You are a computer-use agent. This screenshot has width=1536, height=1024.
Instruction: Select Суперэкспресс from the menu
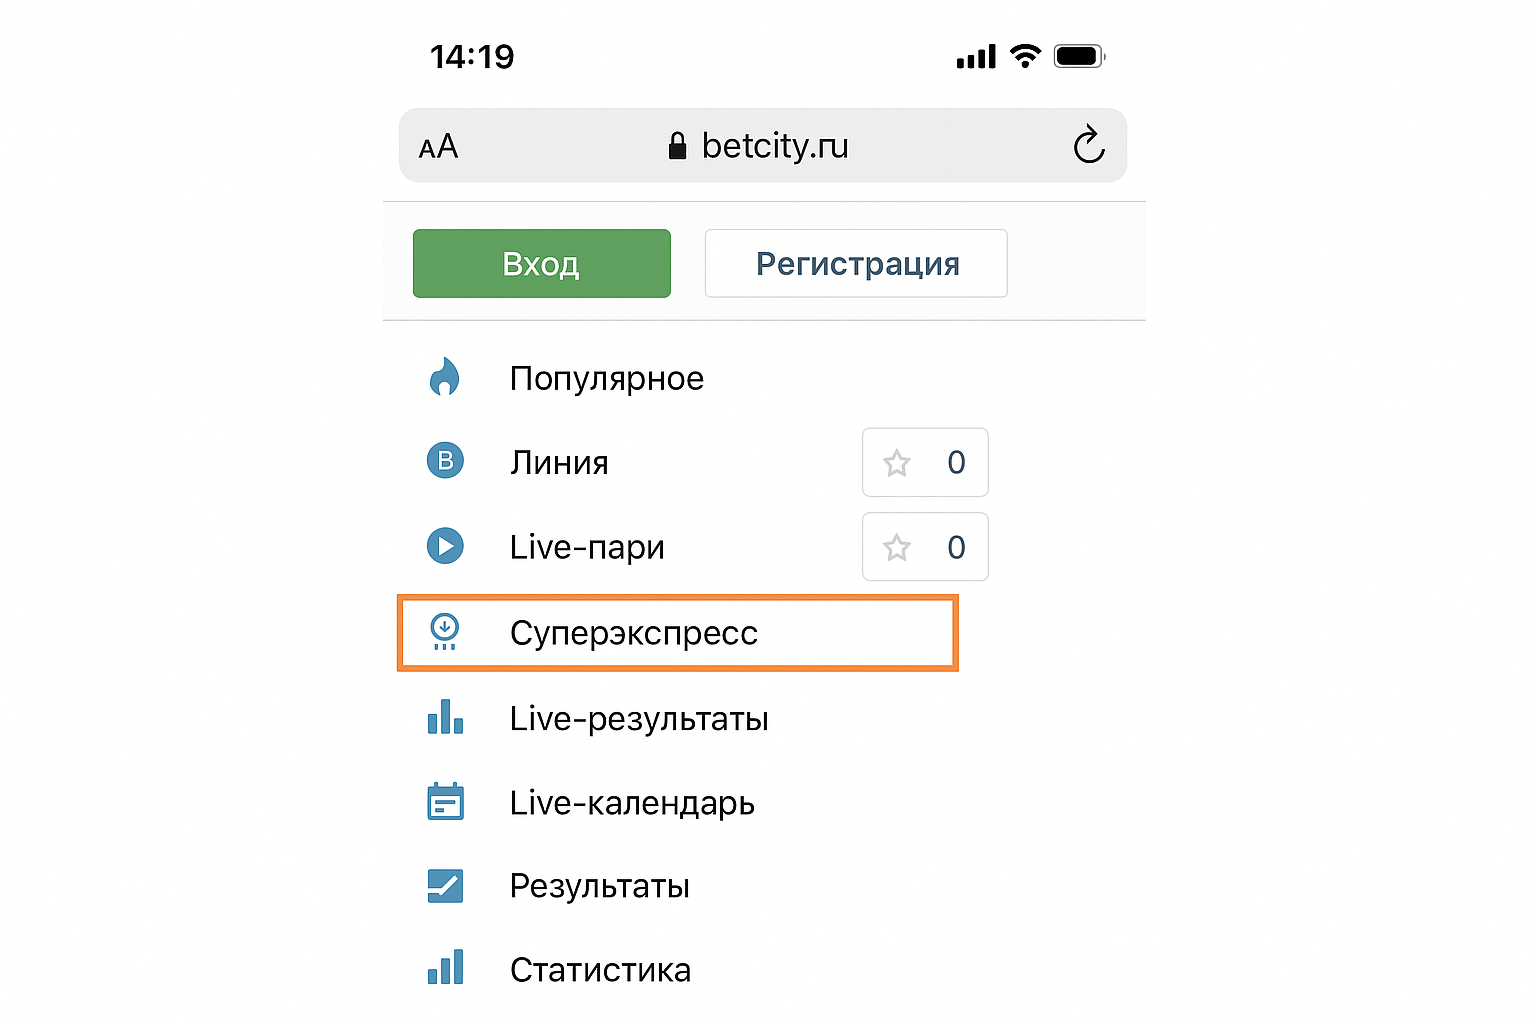[x=633, y=633]
